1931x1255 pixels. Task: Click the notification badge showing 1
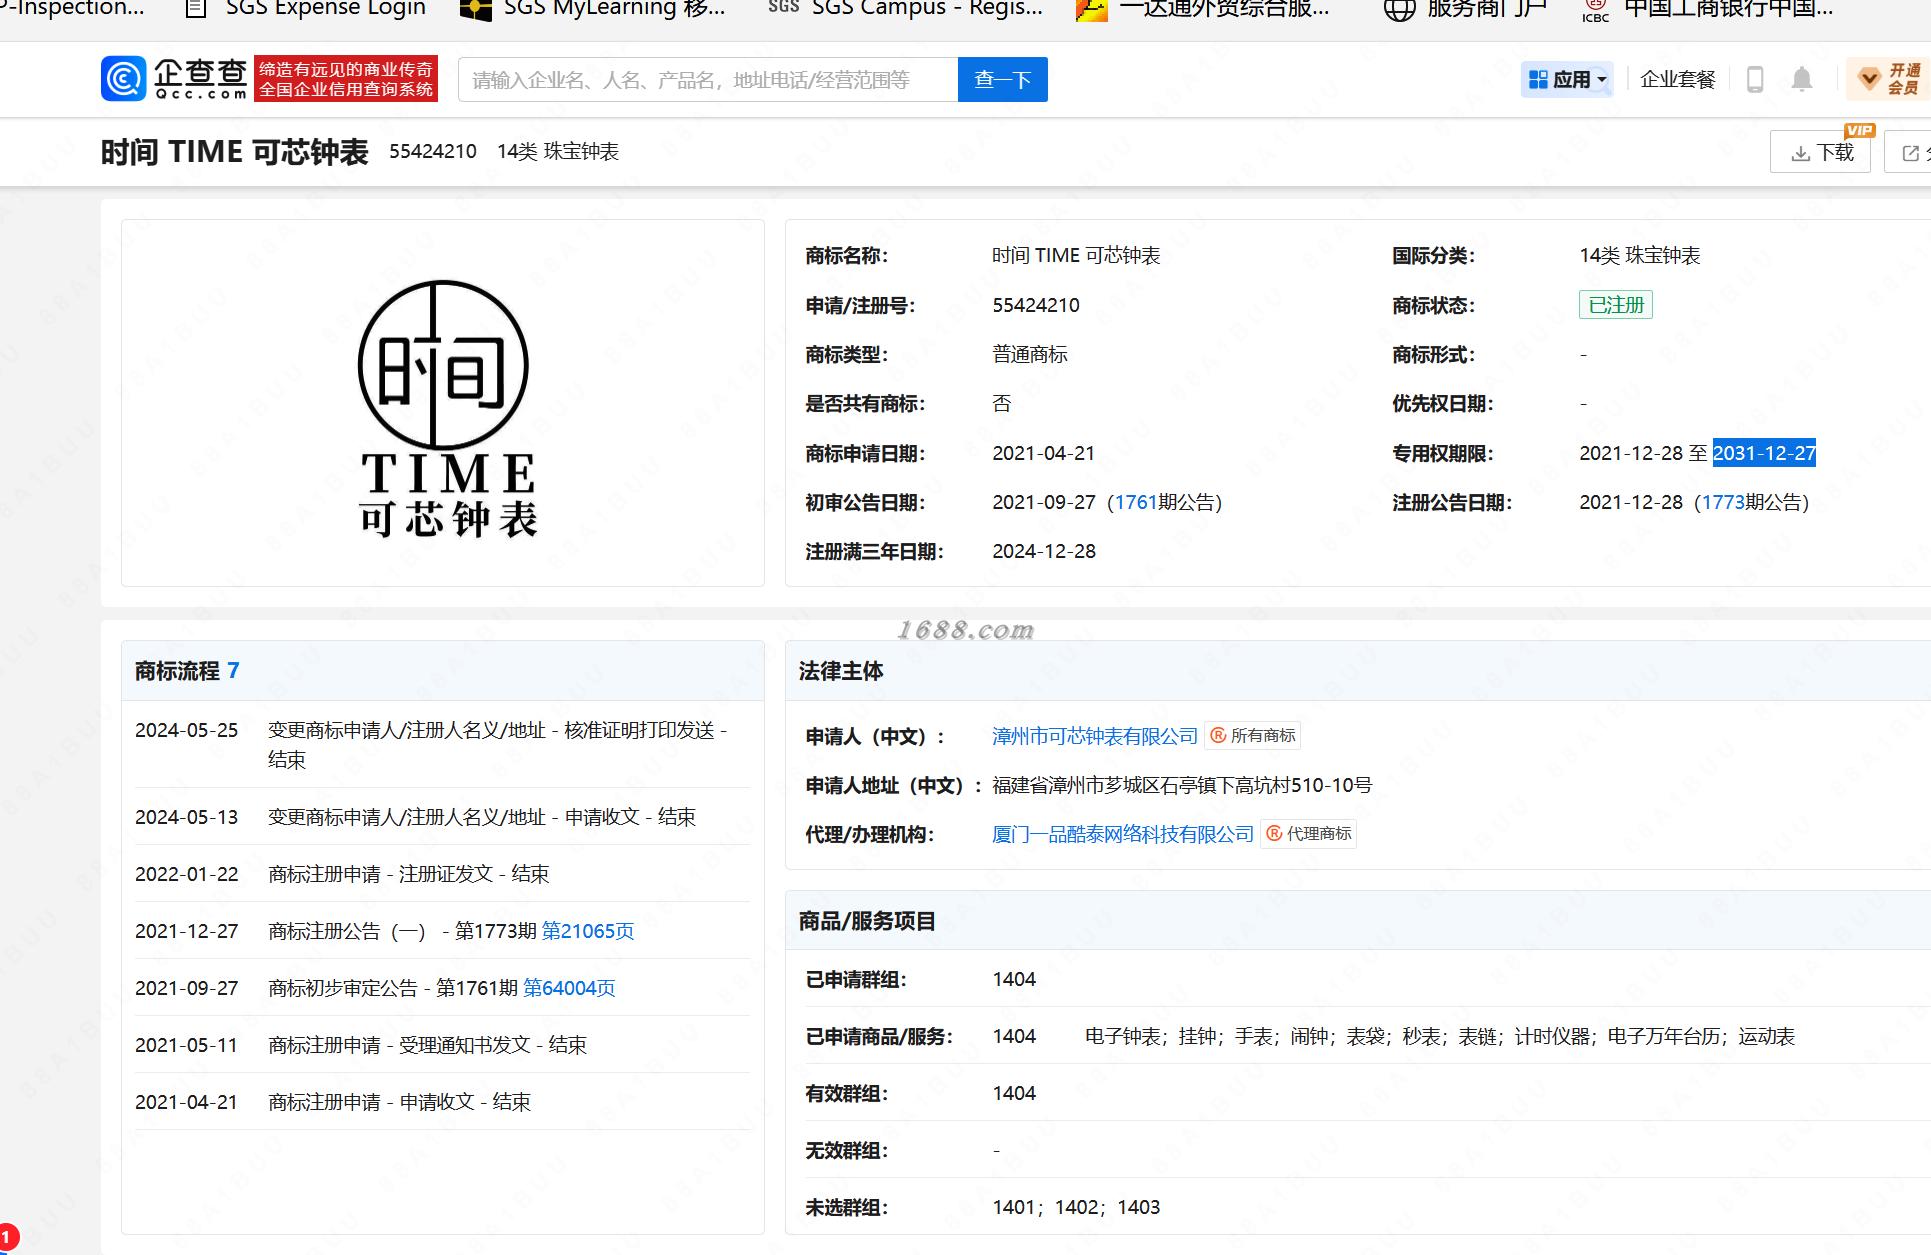click(x=8, y=1238)
